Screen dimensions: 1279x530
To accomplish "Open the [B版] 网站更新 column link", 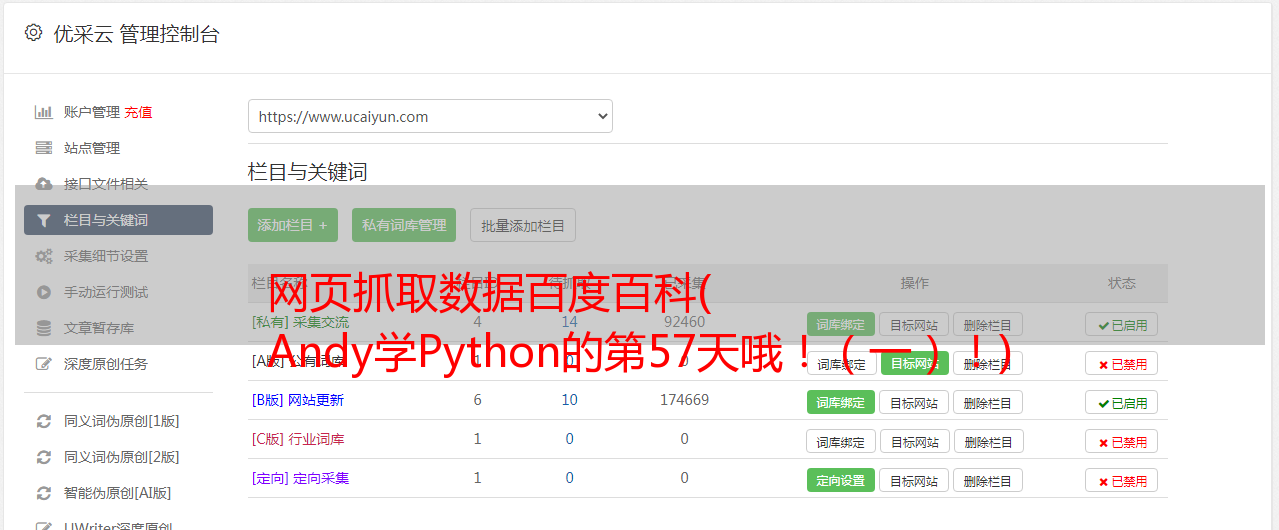I will pyautogui.click(x=298, y=400).
